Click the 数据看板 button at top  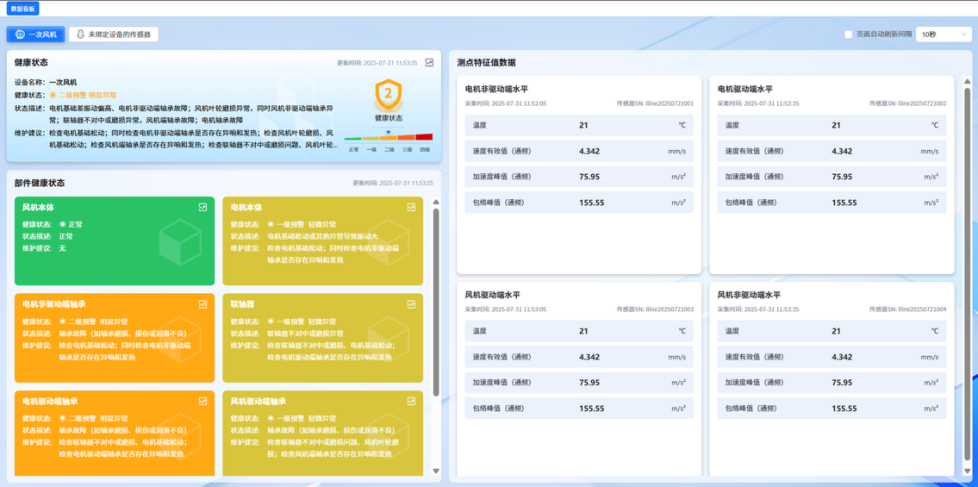pyautogui.click(x=22, y=8)
